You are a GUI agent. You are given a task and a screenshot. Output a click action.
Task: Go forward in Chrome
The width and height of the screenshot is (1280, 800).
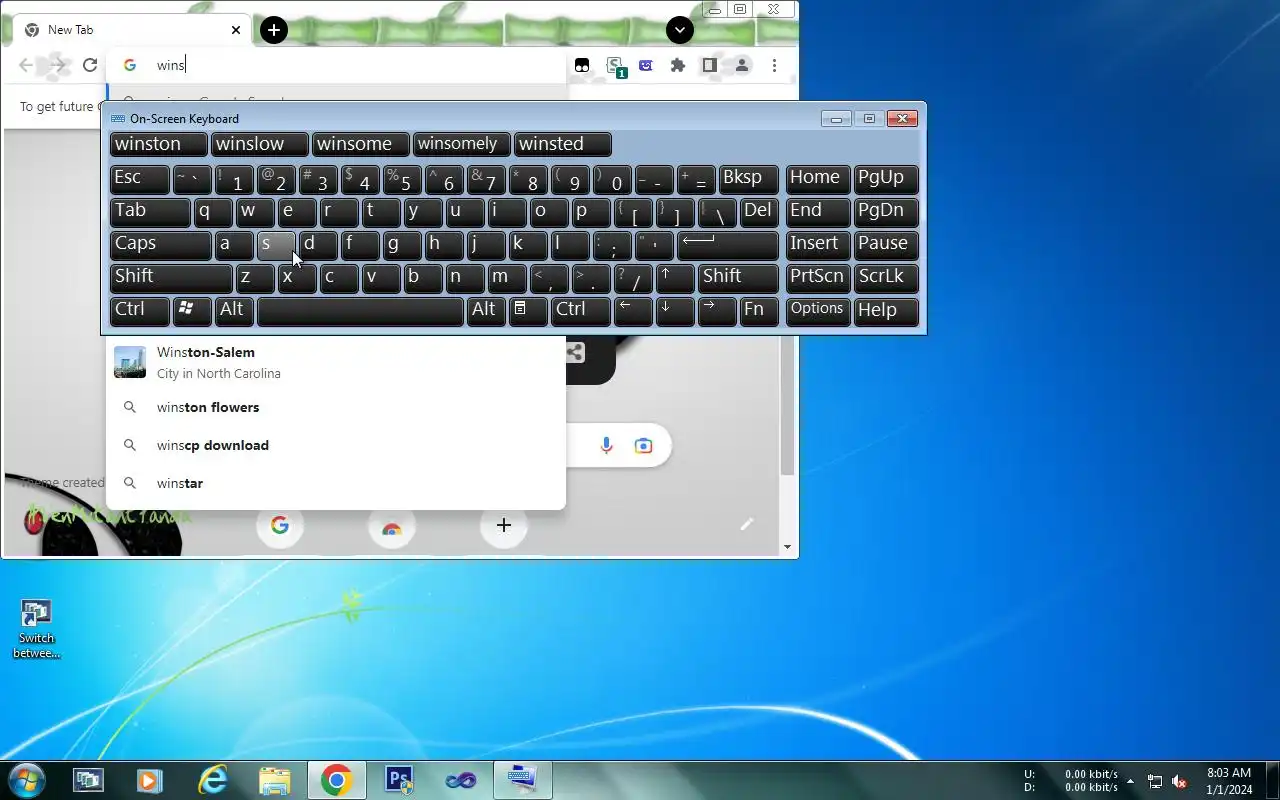point(58,65)
